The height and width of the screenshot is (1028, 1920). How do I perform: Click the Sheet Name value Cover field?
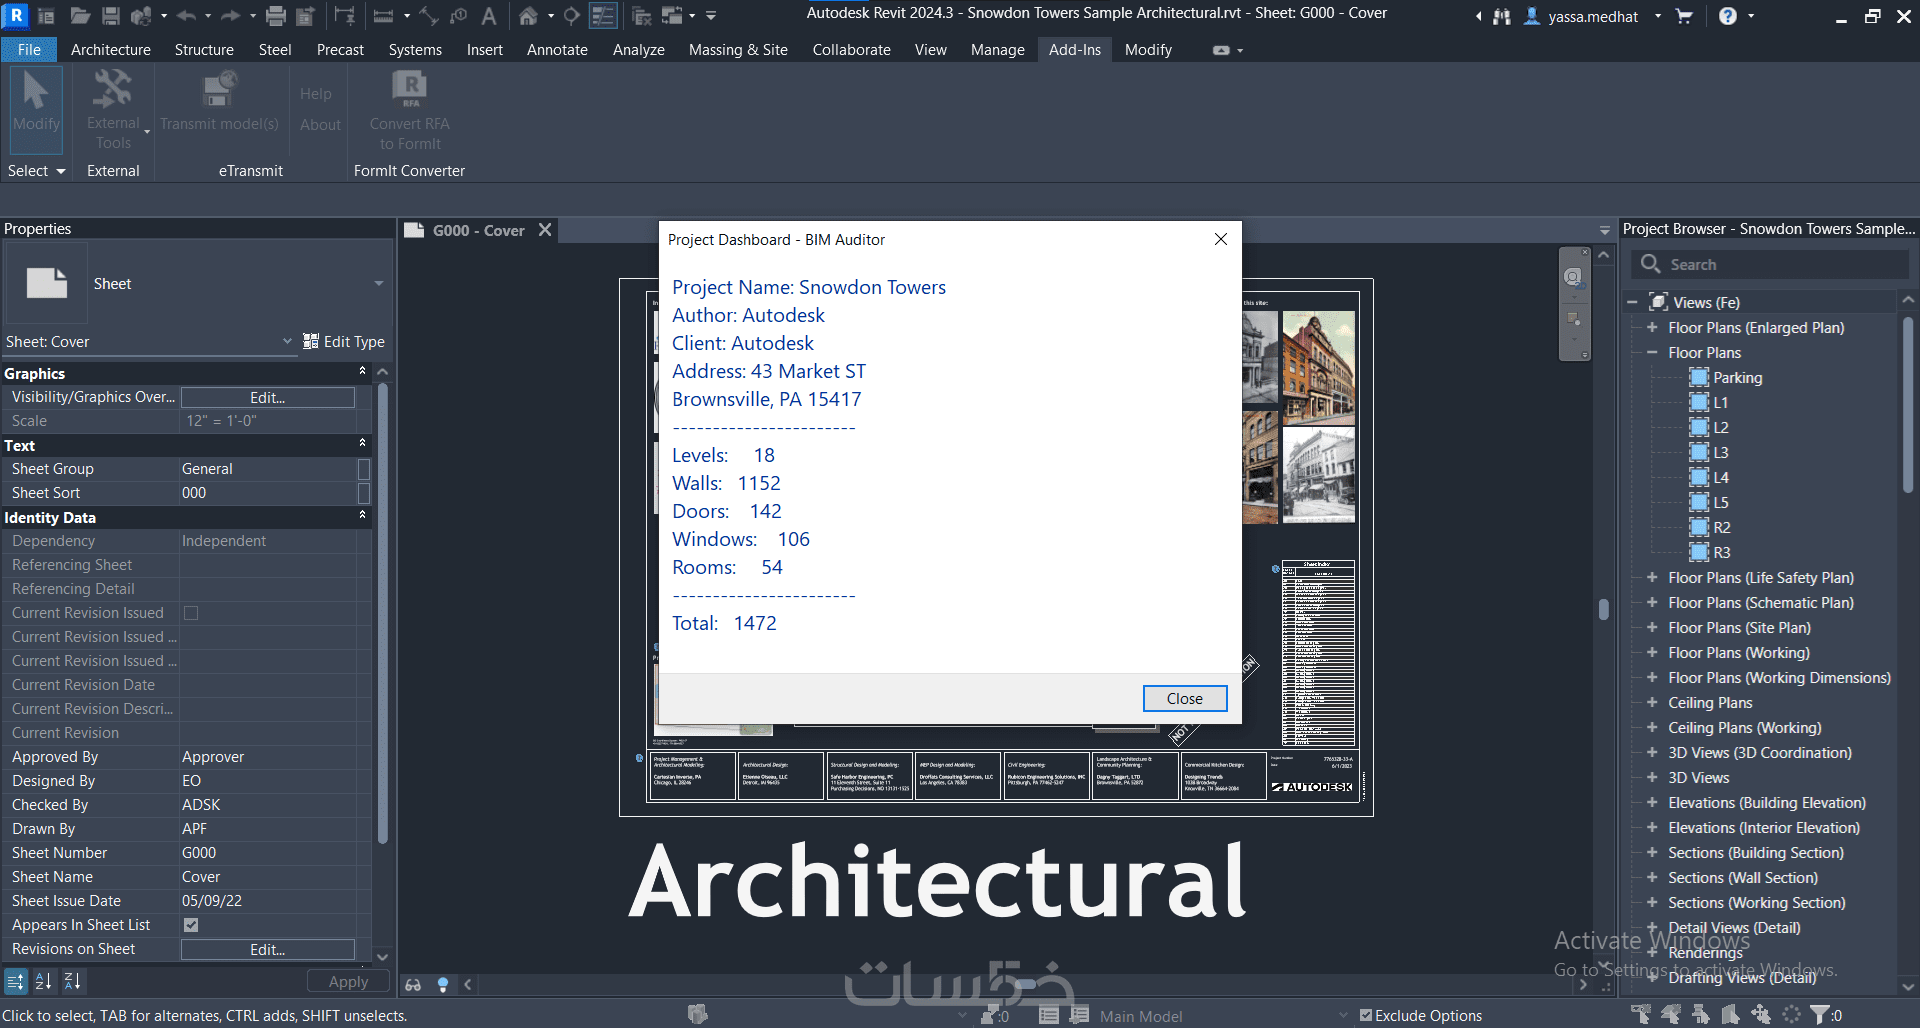pyautogui.click(x=268, y=877)
